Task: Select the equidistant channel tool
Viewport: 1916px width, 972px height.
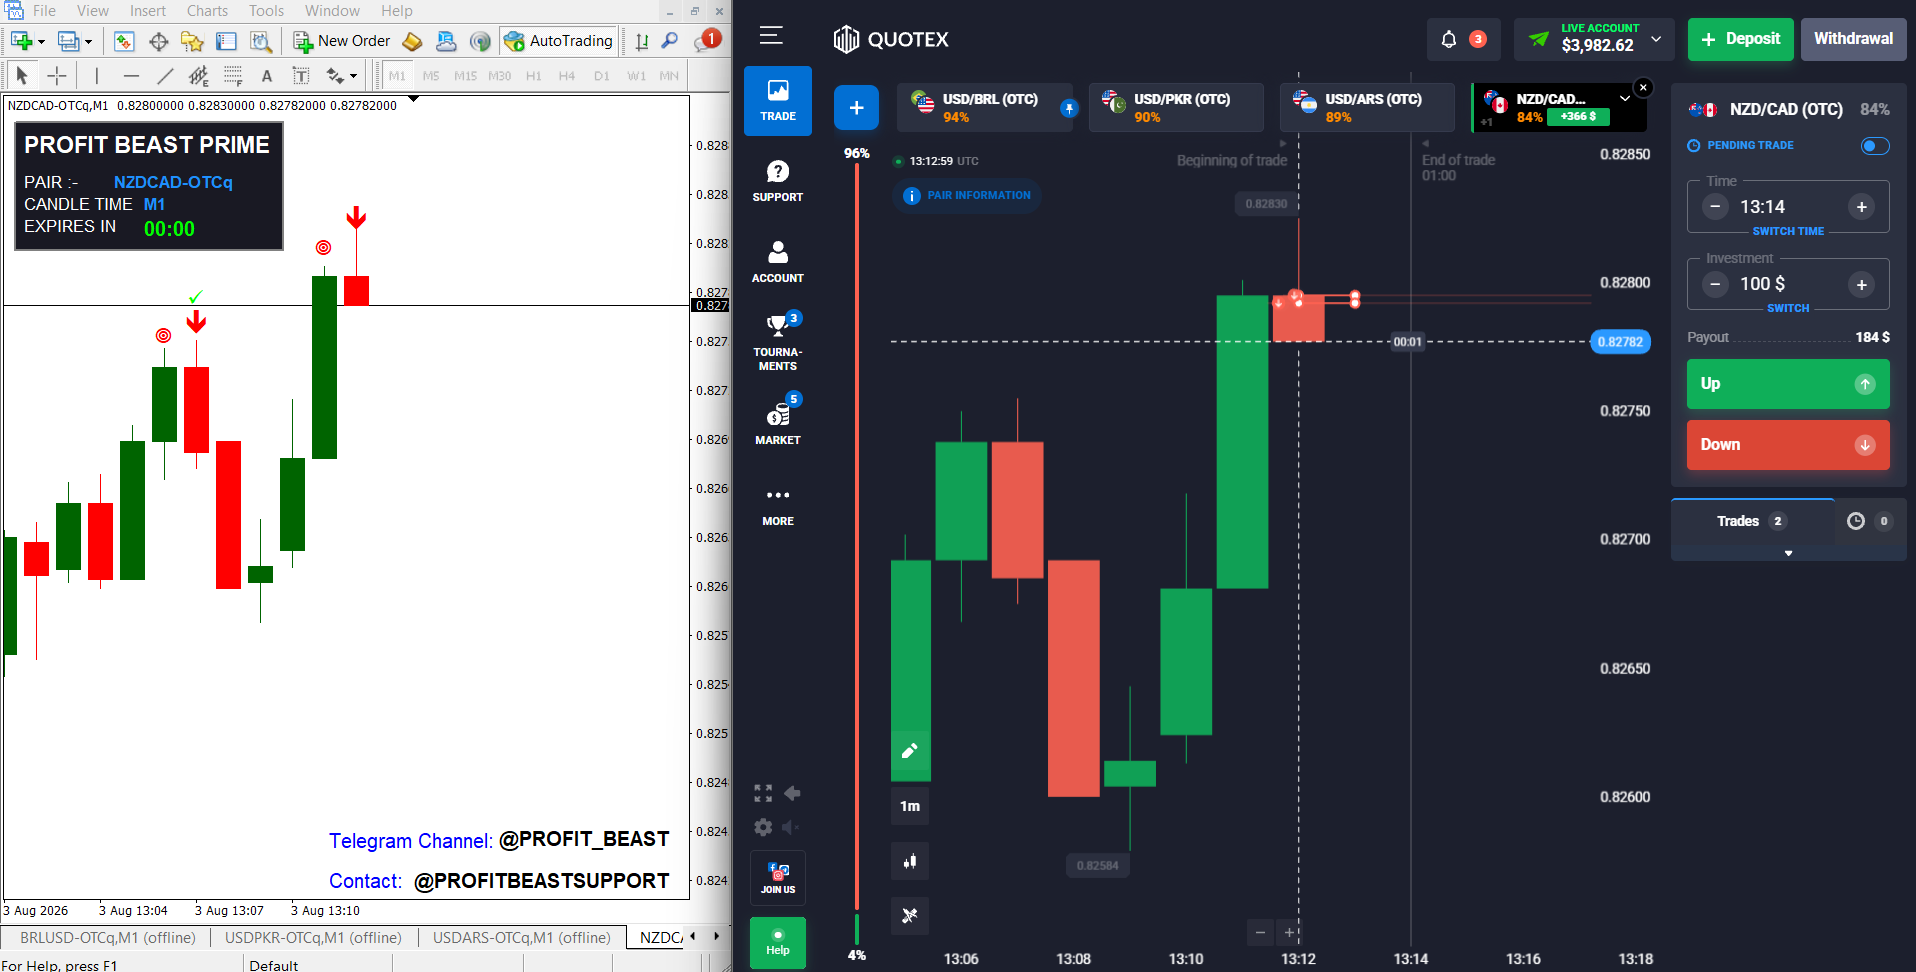Action: point(199,75)
